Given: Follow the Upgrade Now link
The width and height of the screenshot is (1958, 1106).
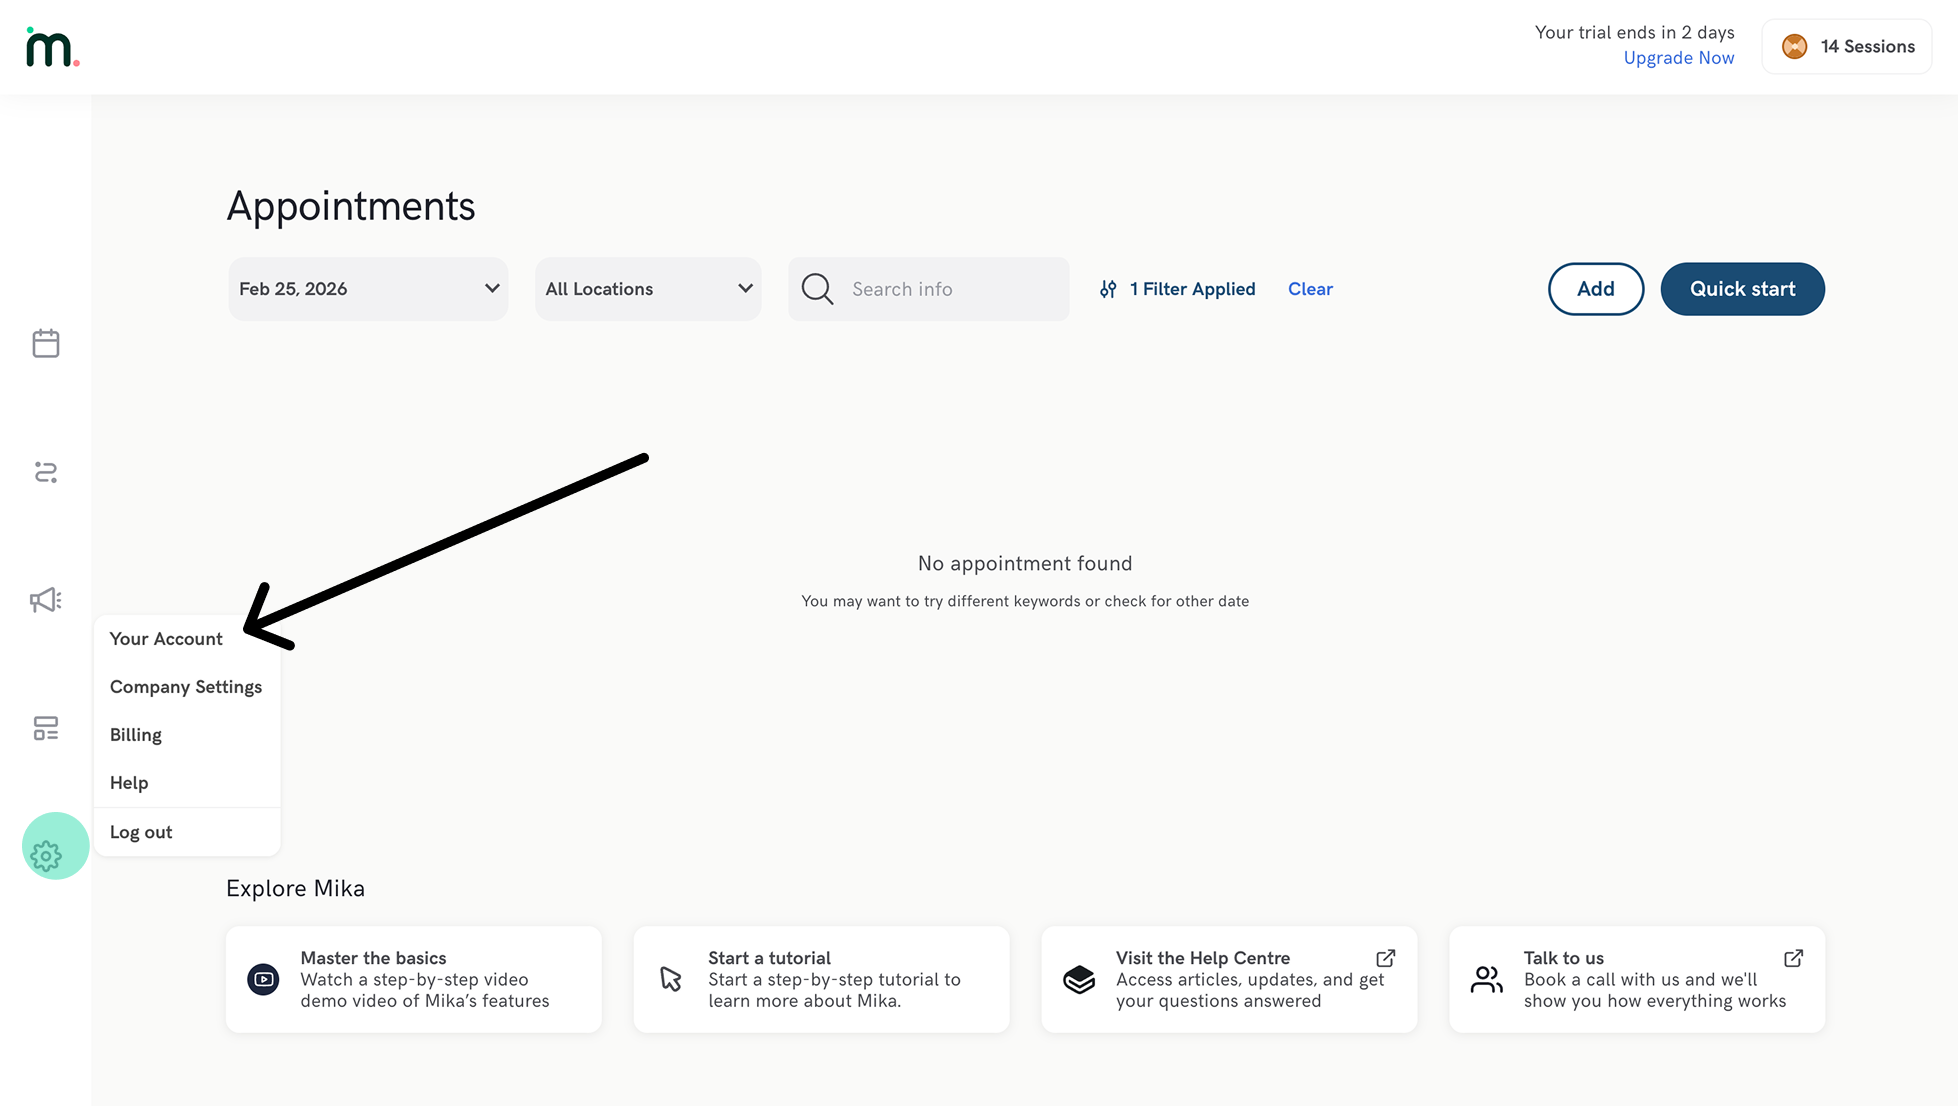Looking at the screenshot, I should (x=1678, y=58).
